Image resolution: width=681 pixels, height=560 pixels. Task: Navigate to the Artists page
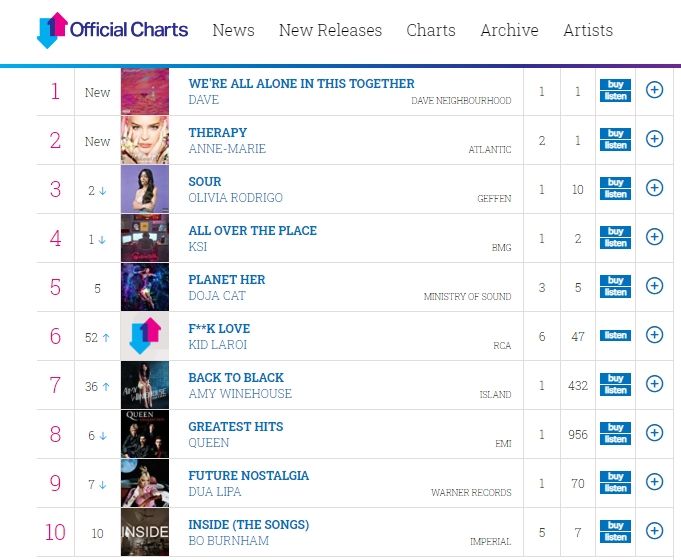[588, 30]
